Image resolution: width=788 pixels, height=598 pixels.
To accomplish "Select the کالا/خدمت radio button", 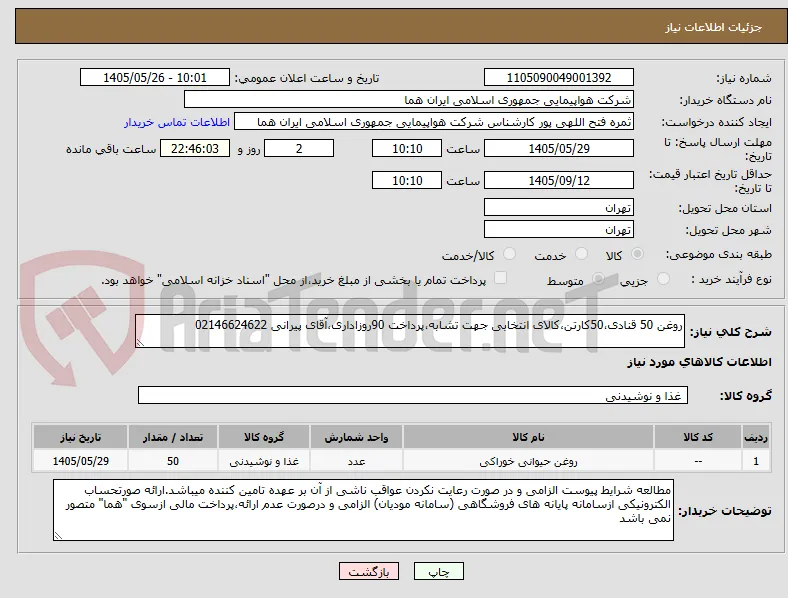I will point(510,254).
